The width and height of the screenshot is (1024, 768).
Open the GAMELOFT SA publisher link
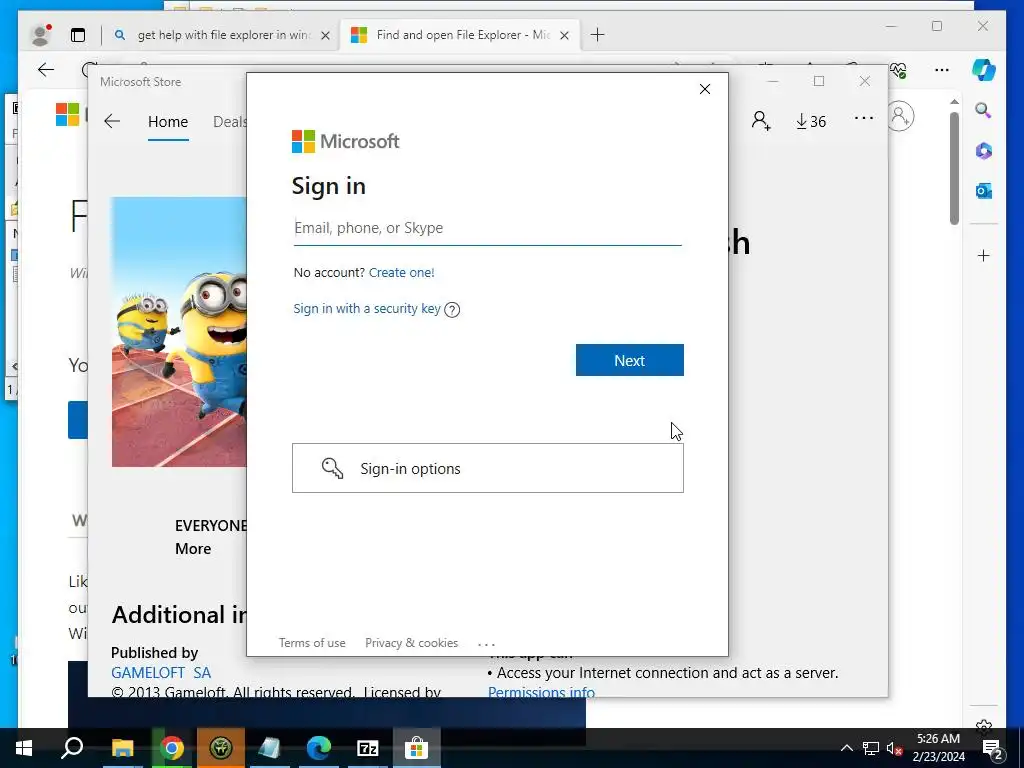(161, 673)
